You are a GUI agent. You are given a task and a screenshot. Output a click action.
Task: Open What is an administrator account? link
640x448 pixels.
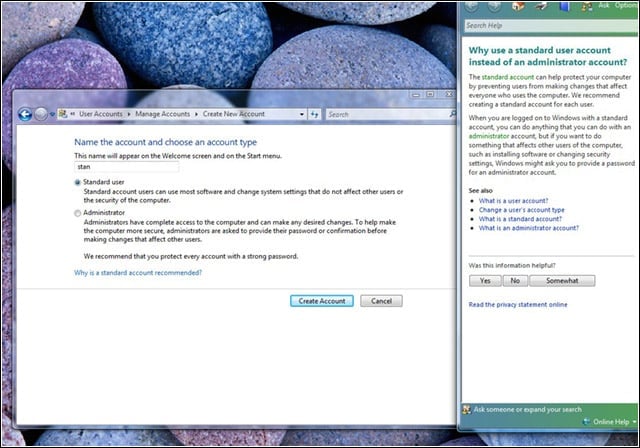tap(529, 228)
